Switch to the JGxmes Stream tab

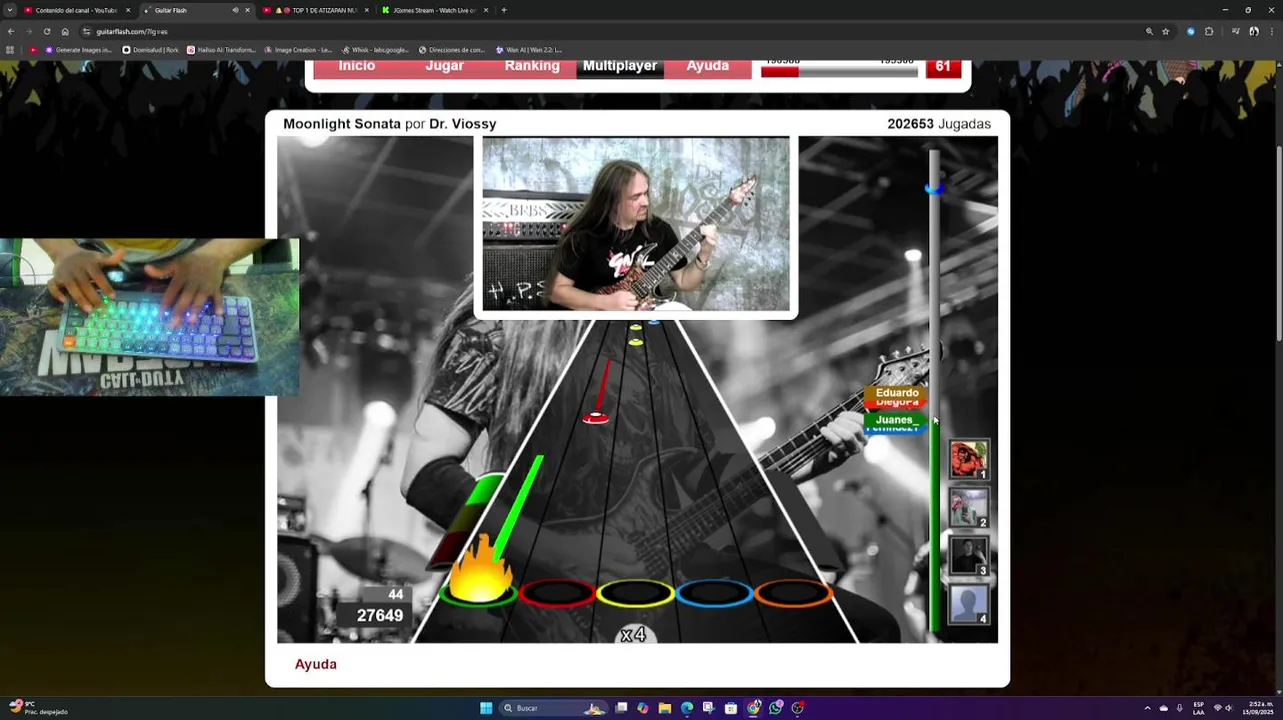tap(434, 10)
